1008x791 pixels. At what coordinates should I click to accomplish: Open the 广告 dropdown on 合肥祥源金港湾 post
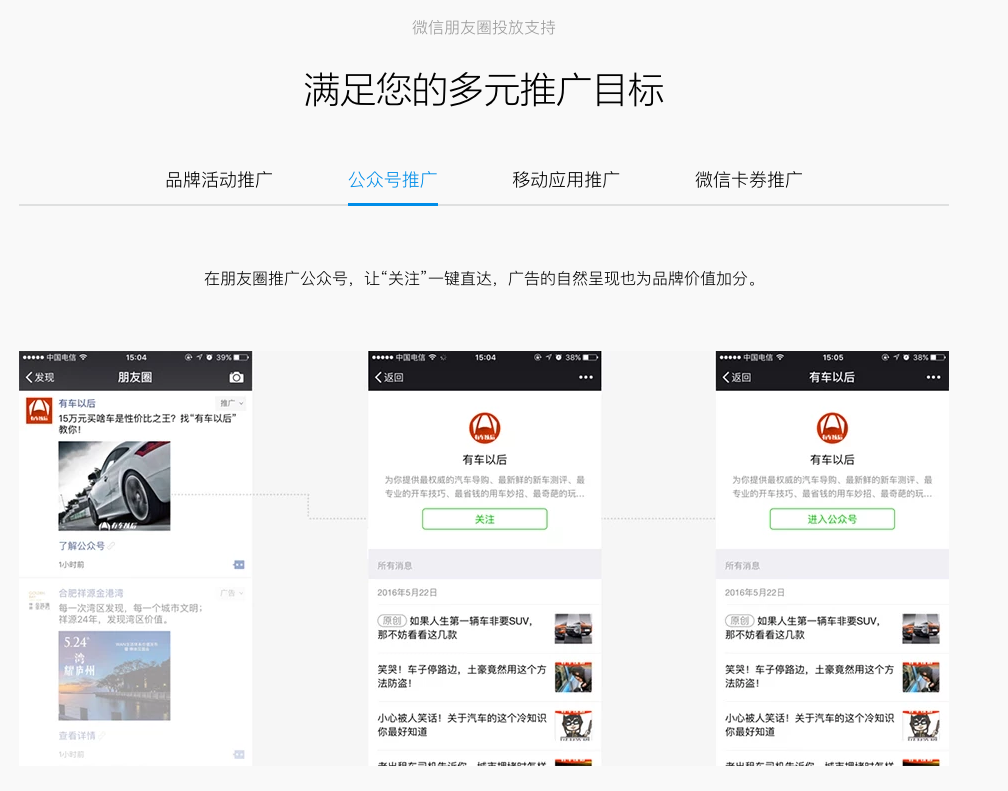click(x=231, y=593)
